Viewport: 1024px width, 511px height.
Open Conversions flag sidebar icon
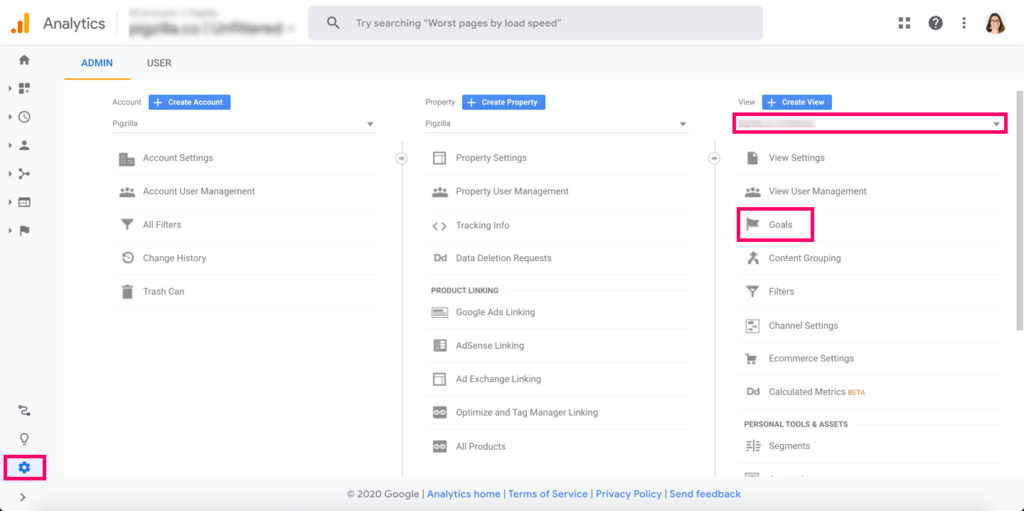coord(24,231)
